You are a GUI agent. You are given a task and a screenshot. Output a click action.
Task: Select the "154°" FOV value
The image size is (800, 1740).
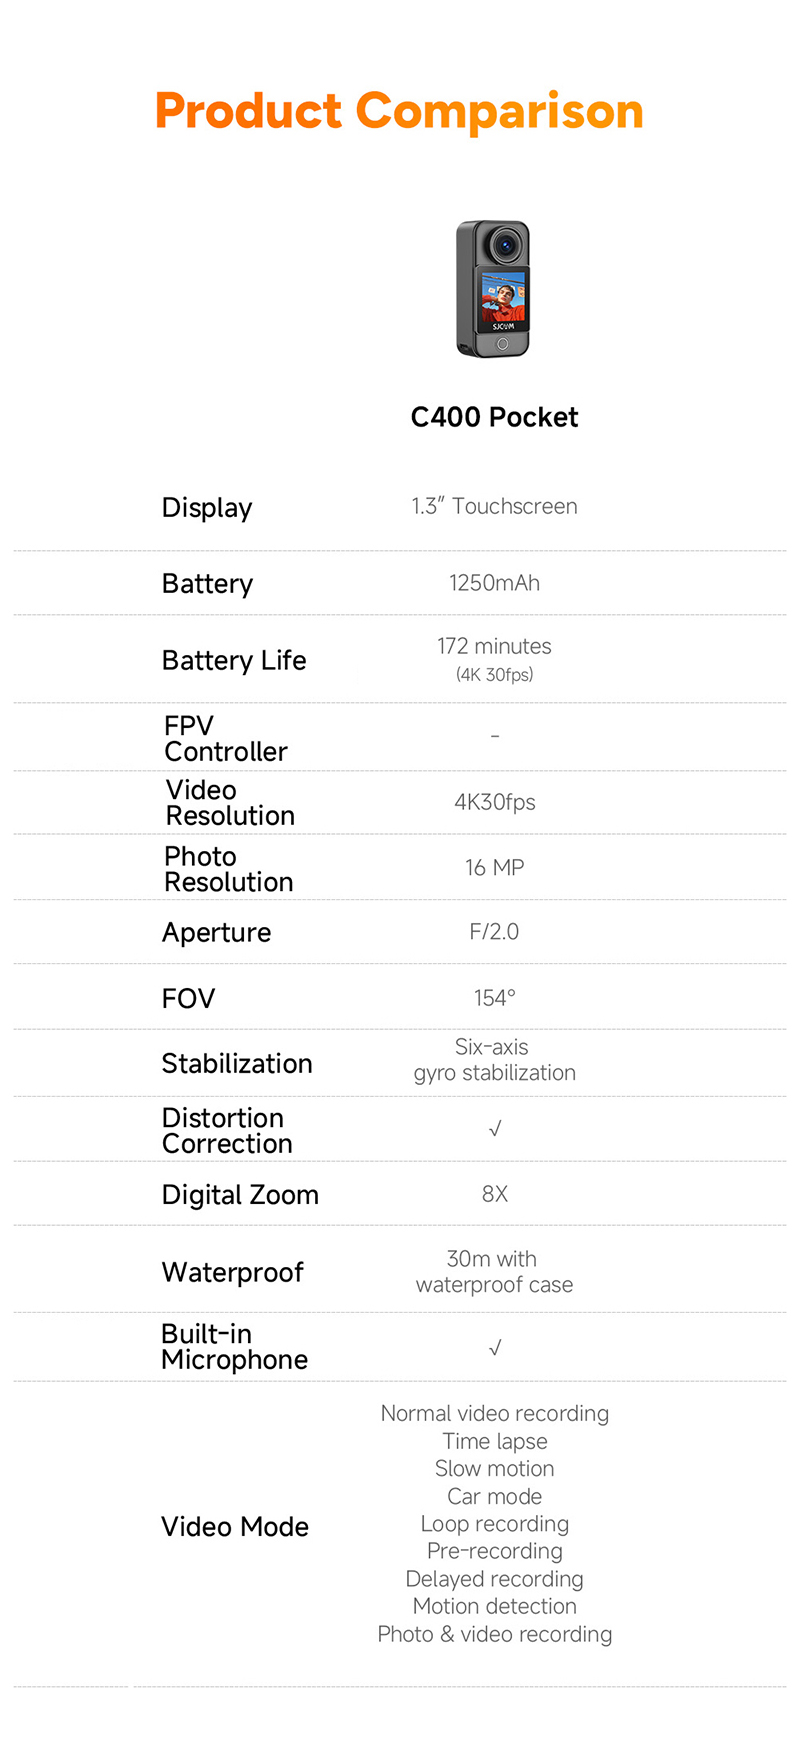[x=494, y=998]
